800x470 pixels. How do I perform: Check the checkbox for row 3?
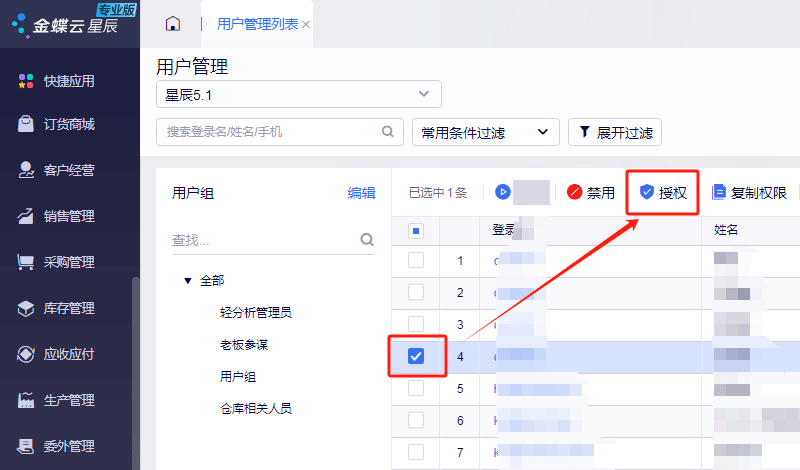click(416, 324)
